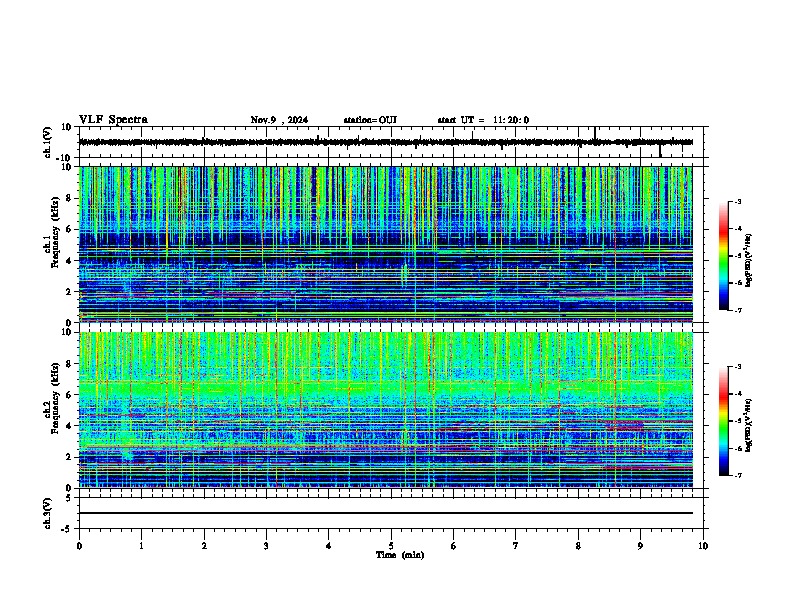Click the "-5" tick on the ch.3(V) axis
Screen dimensions: 792x612
point(68,529)
